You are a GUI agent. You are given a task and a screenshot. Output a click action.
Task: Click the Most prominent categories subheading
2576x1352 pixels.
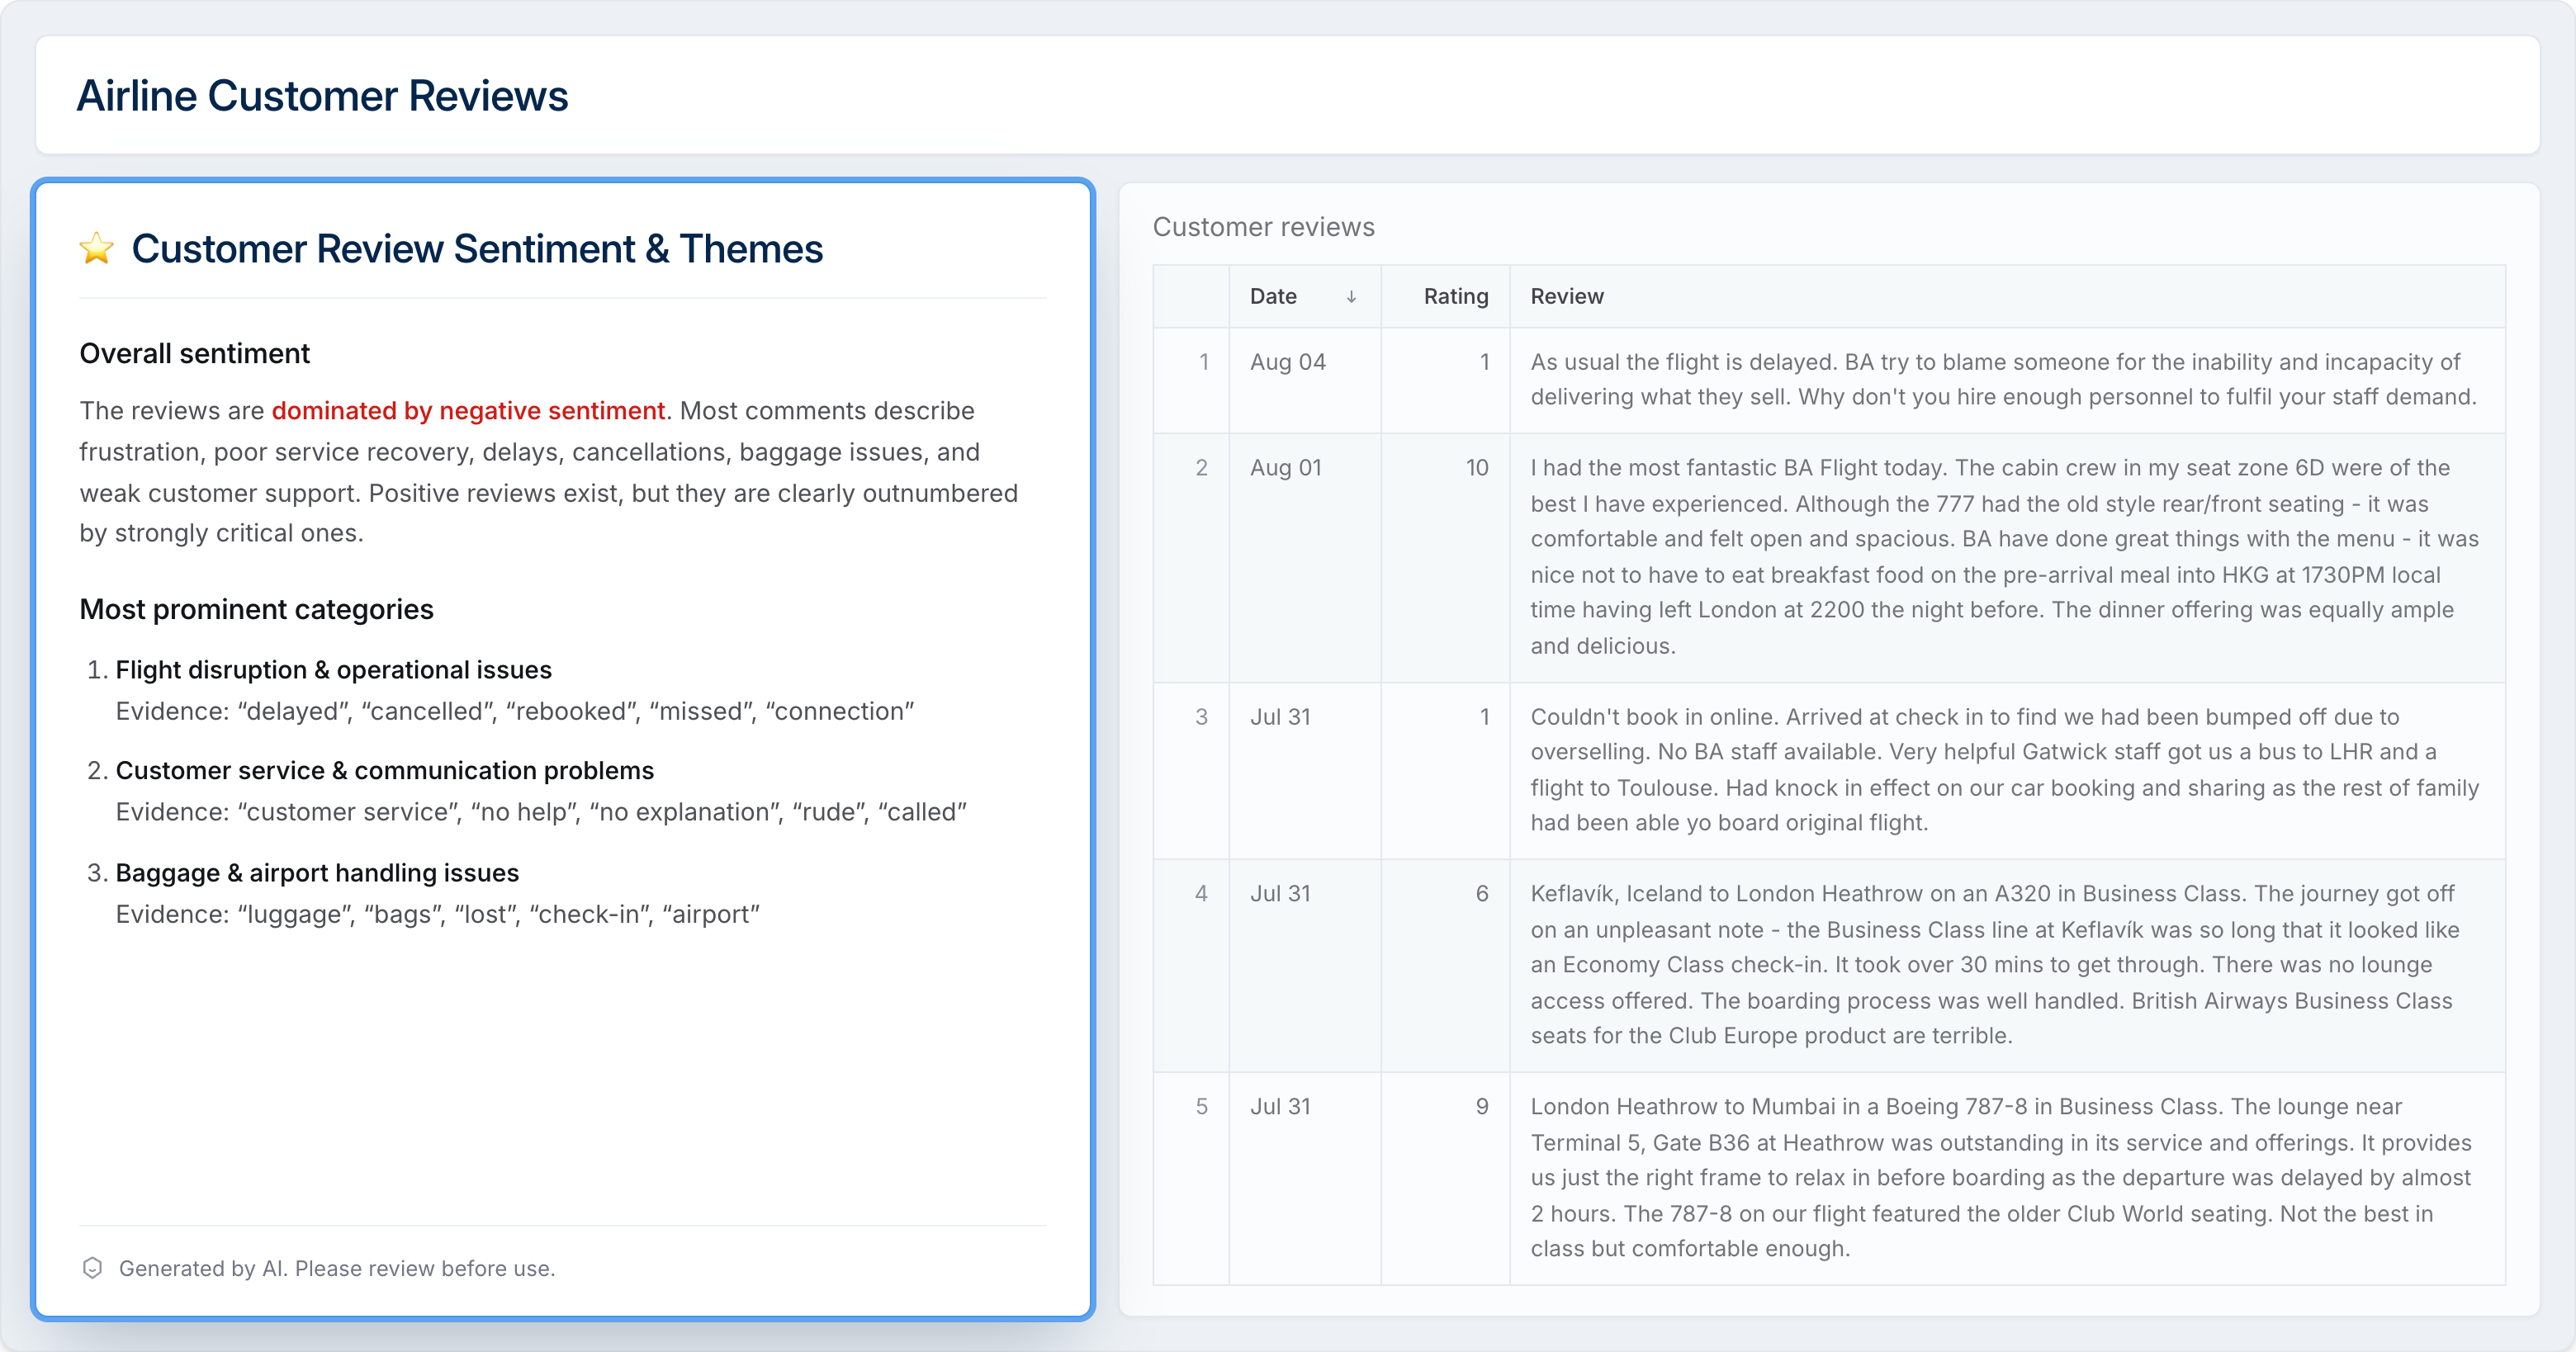(x=257, y=609)
